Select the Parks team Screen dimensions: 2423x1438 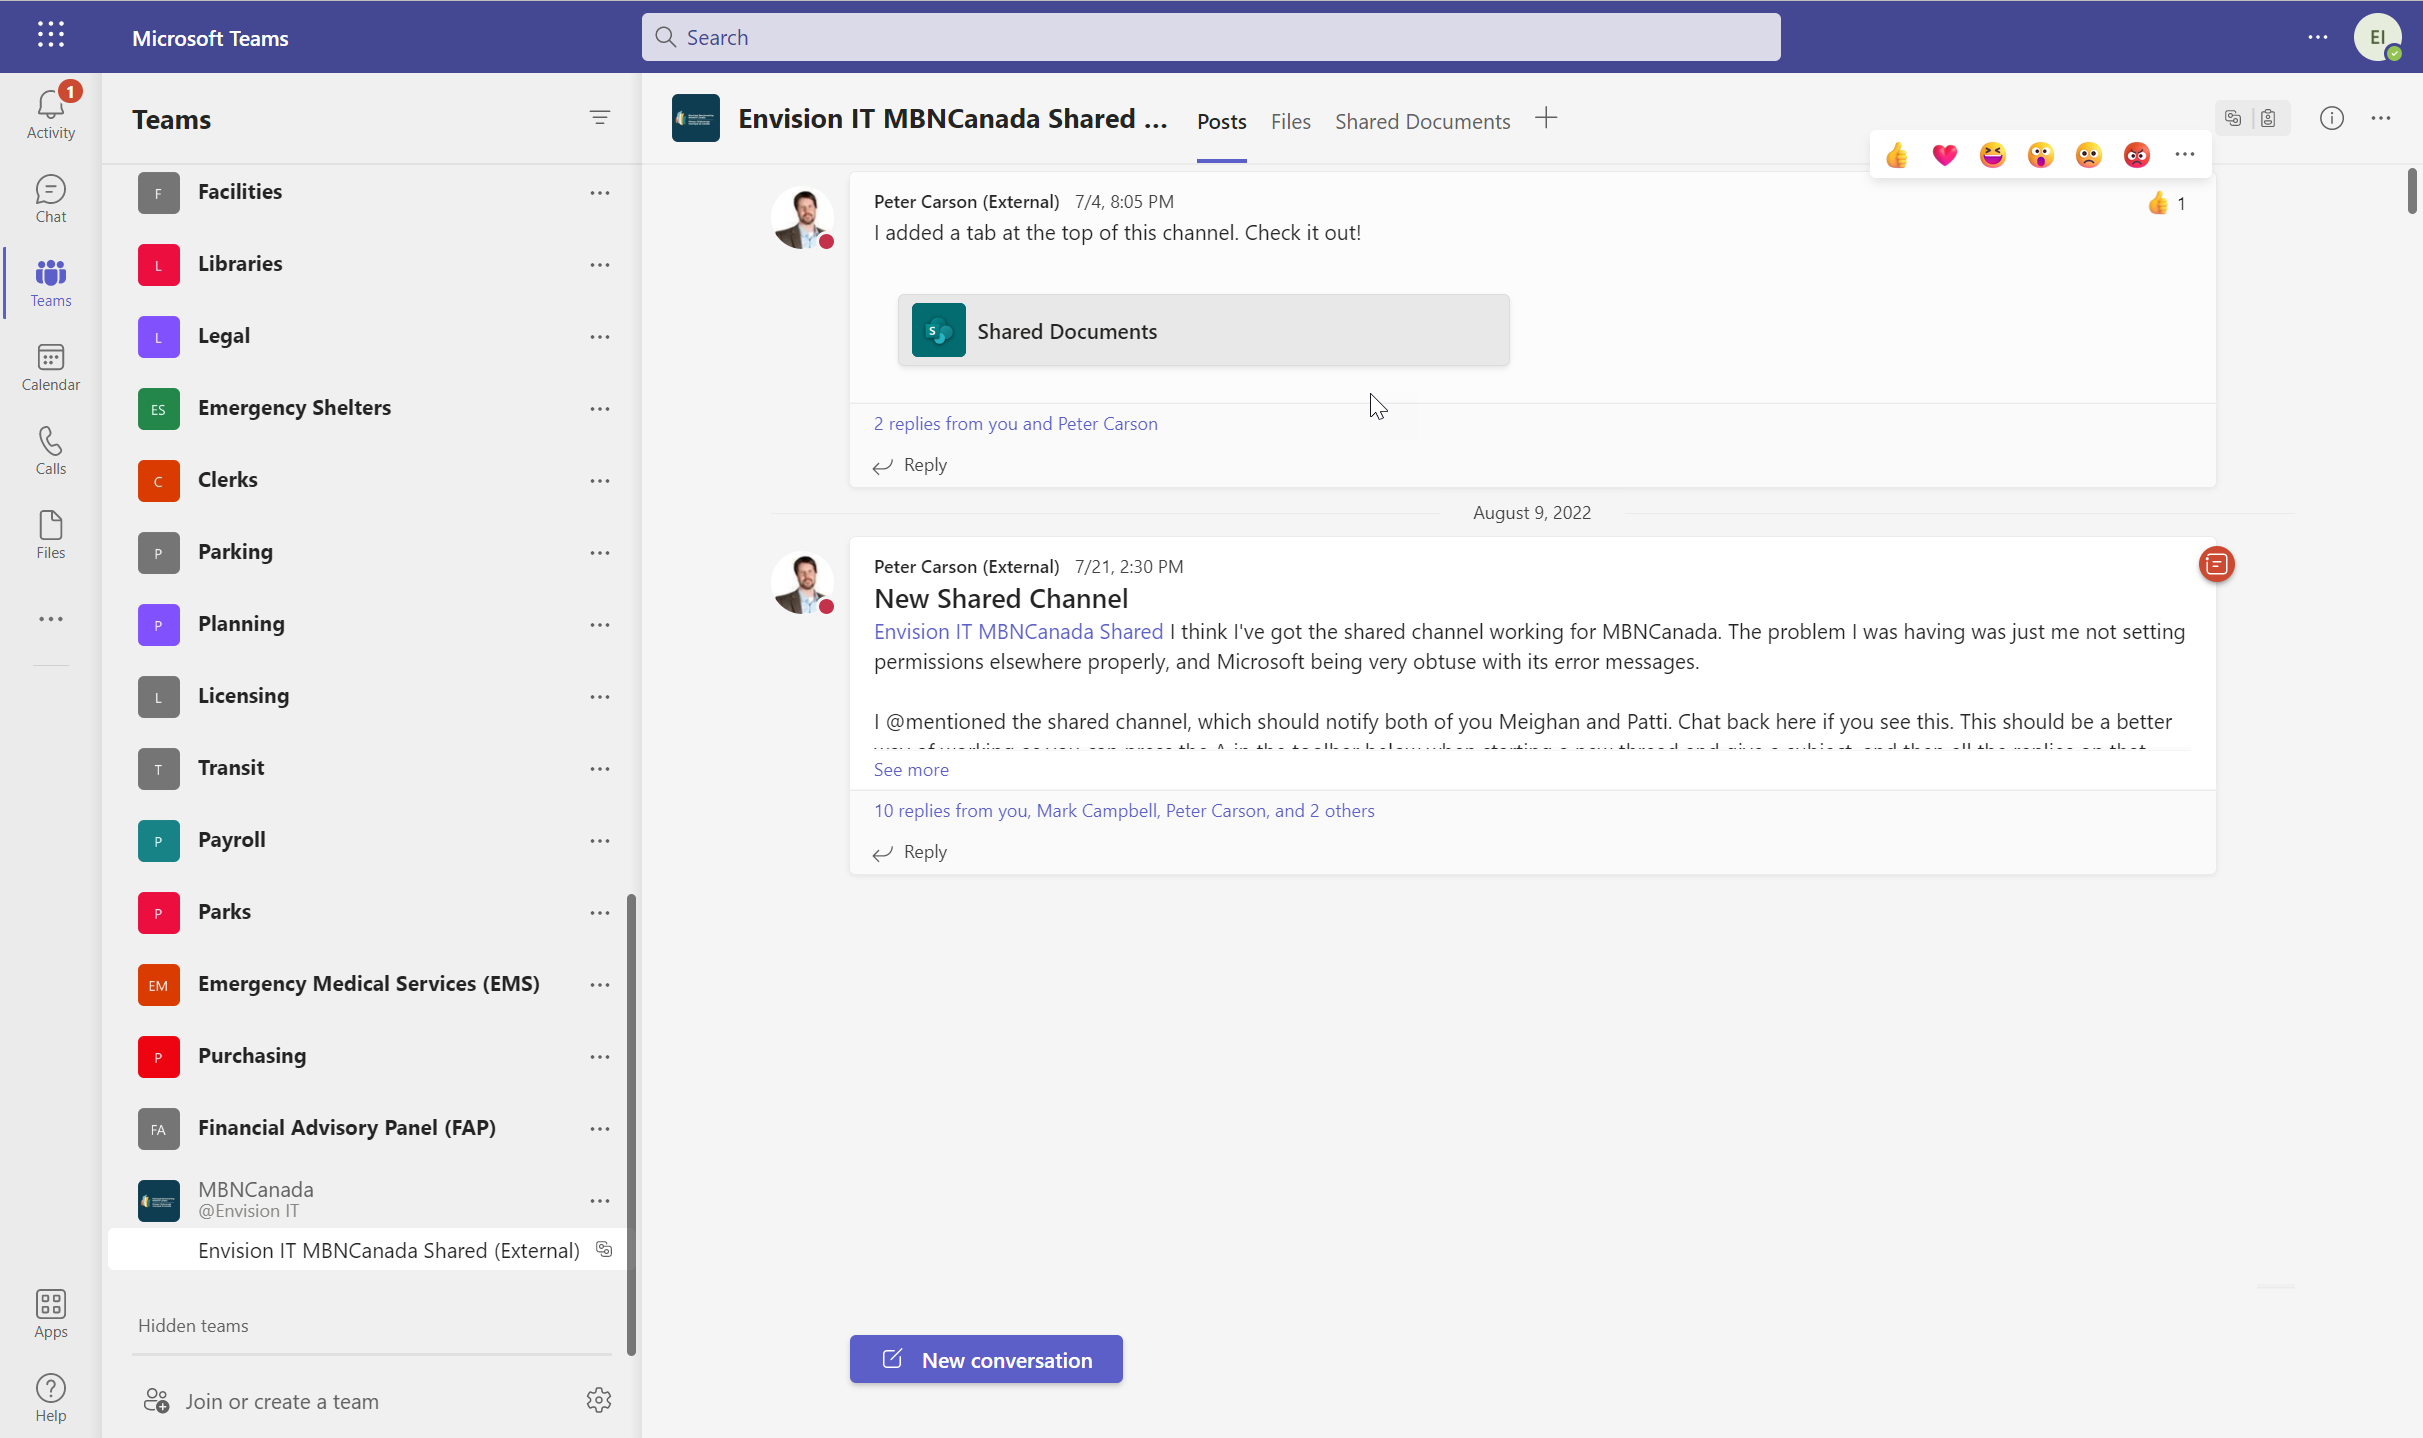tap(366, 912)
